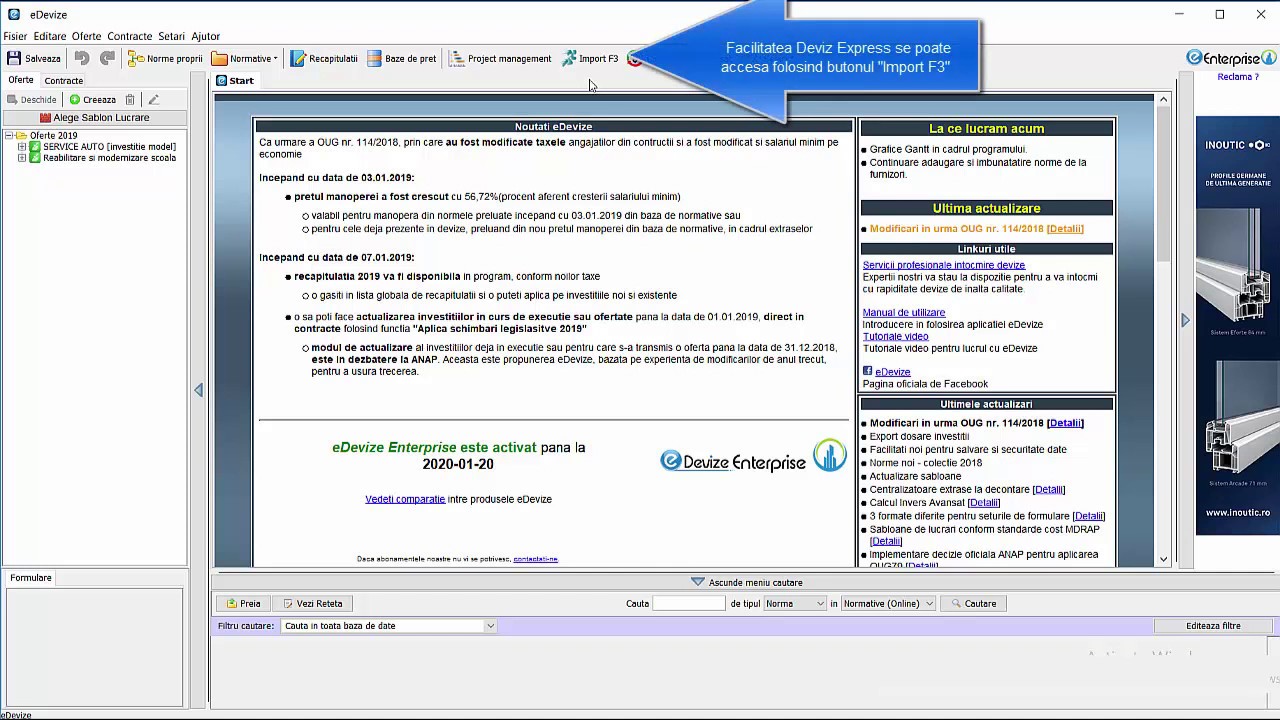Click the Ascunde meniu cautare arrow
The height and width of the screenshot is (720, 1280).
click(698, 582)
